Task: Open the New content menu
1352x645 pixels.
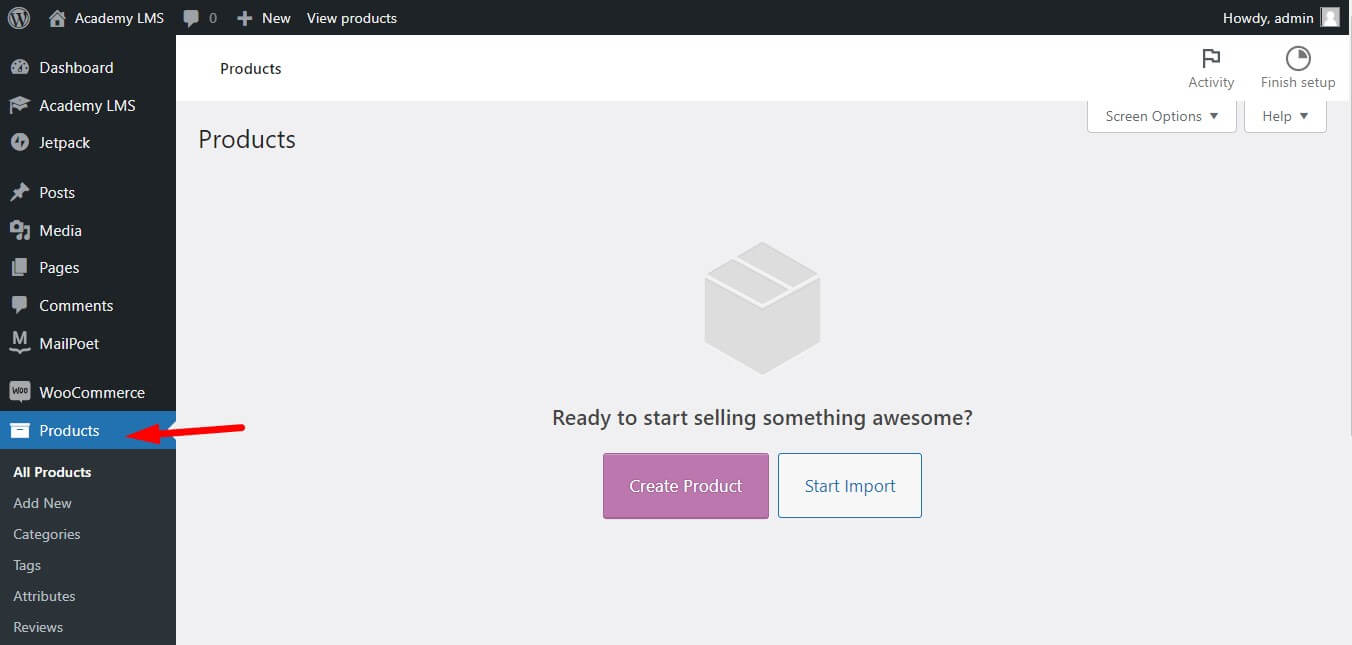Action: 264,18
